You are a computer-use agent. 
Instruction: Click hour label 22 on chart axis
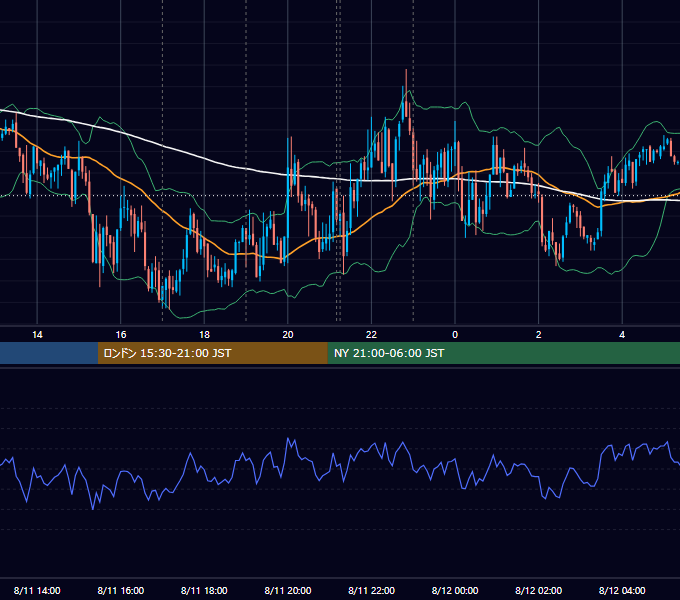click(x=371, y=335)
